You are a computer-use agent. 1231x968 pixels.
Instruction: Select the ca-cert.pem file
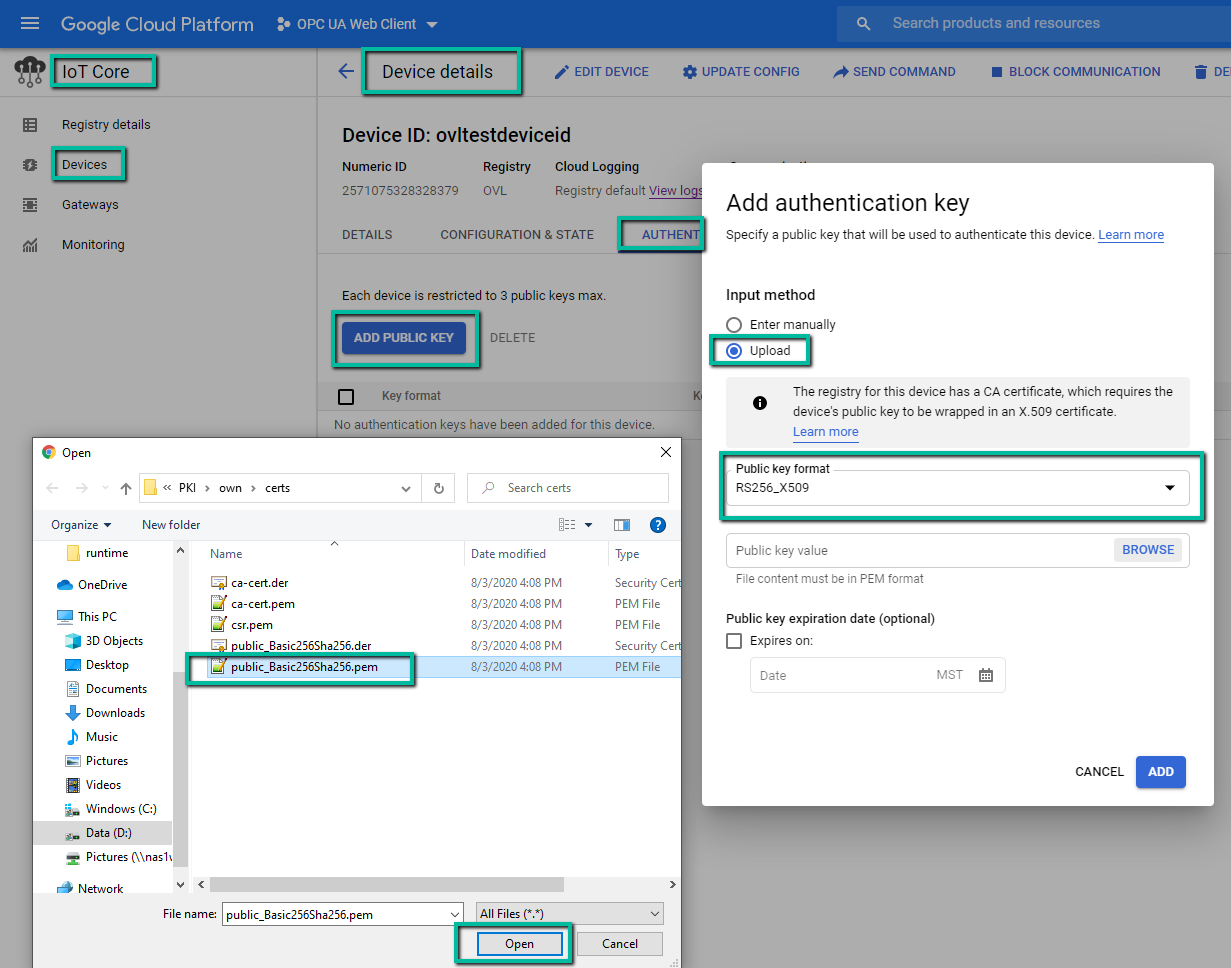262,604
